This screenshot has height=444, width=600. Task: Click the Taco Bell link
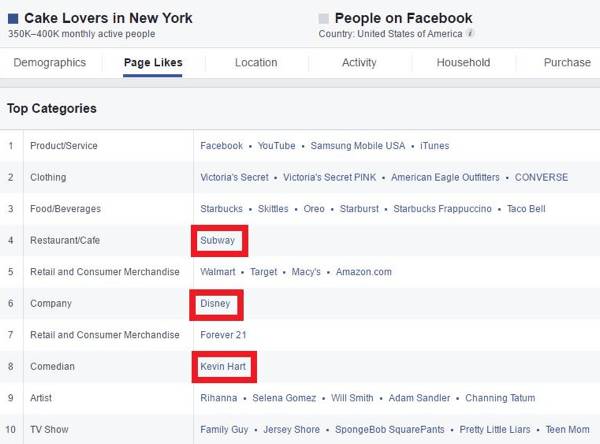[526, 209]
